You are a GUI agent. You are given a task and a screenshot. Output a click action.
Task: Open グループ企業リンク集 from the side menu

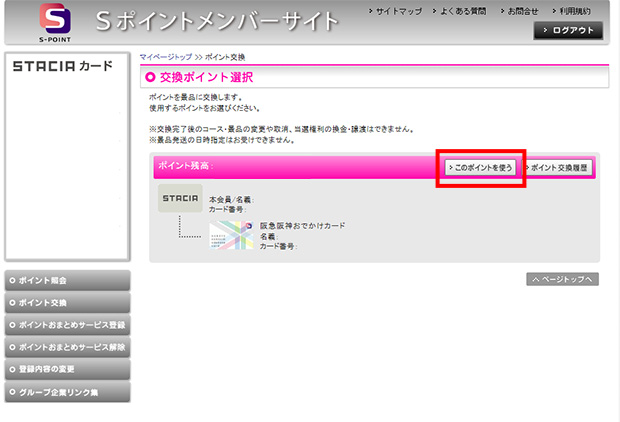coord(66,391)
